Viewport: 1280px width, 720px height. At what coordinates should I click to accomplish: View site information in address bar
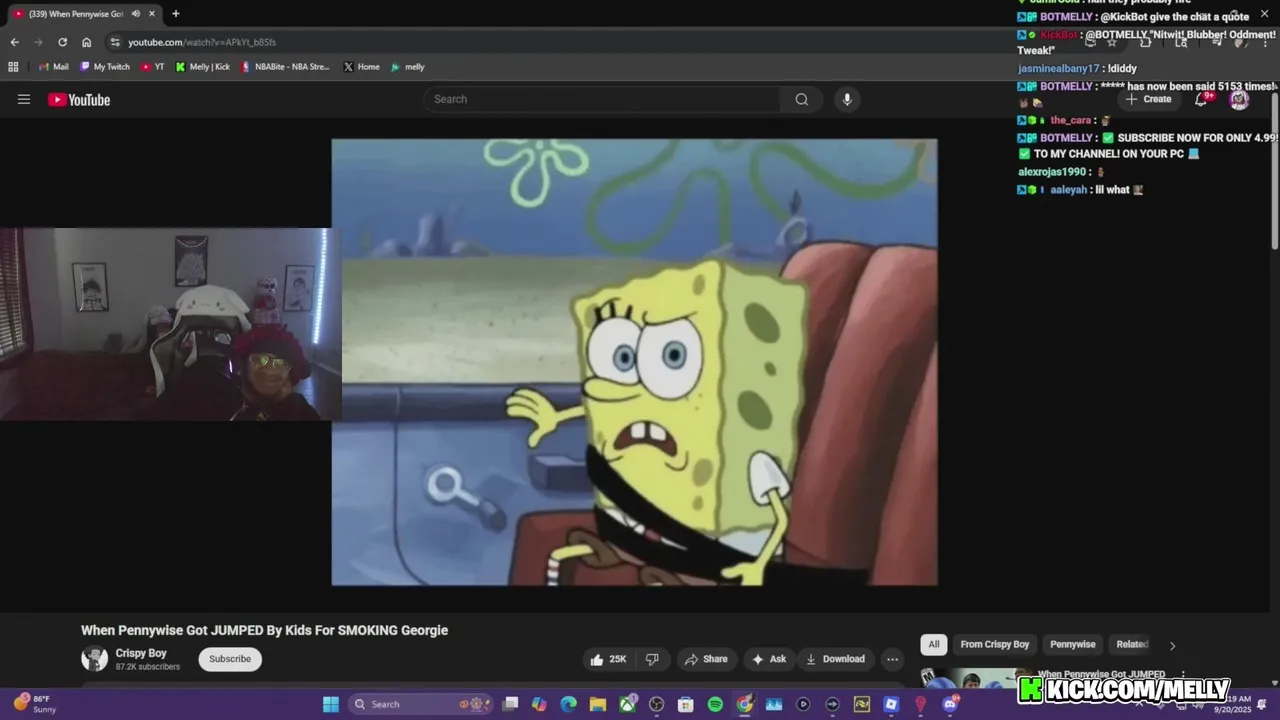point(115,42)
